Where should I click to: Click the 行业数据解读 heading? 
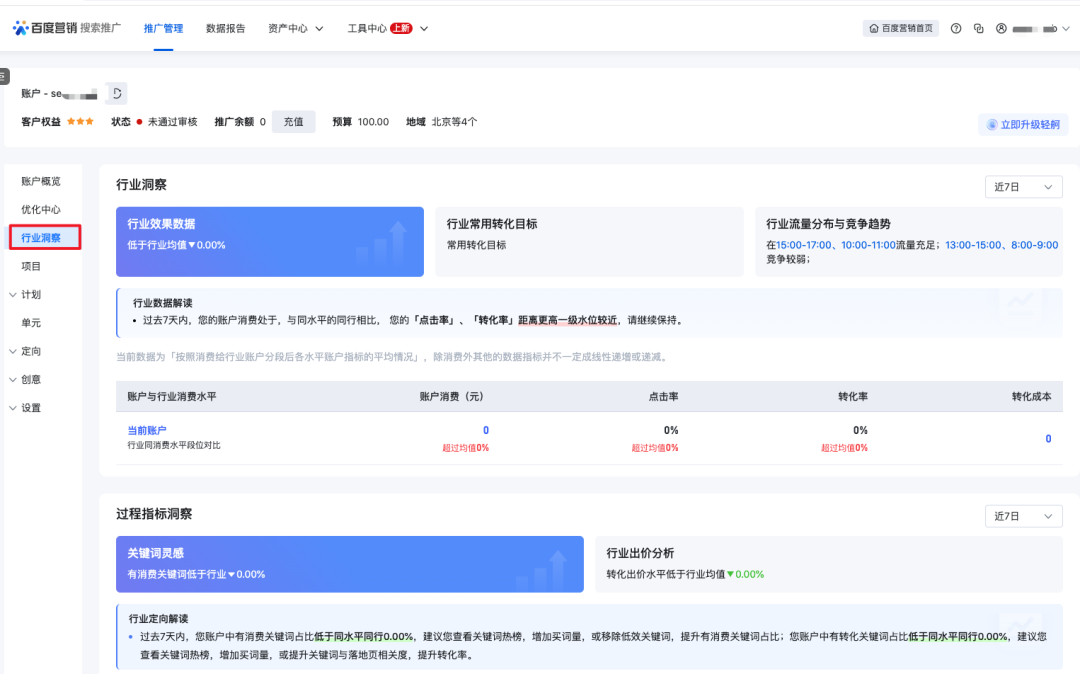tap(163, 303)
